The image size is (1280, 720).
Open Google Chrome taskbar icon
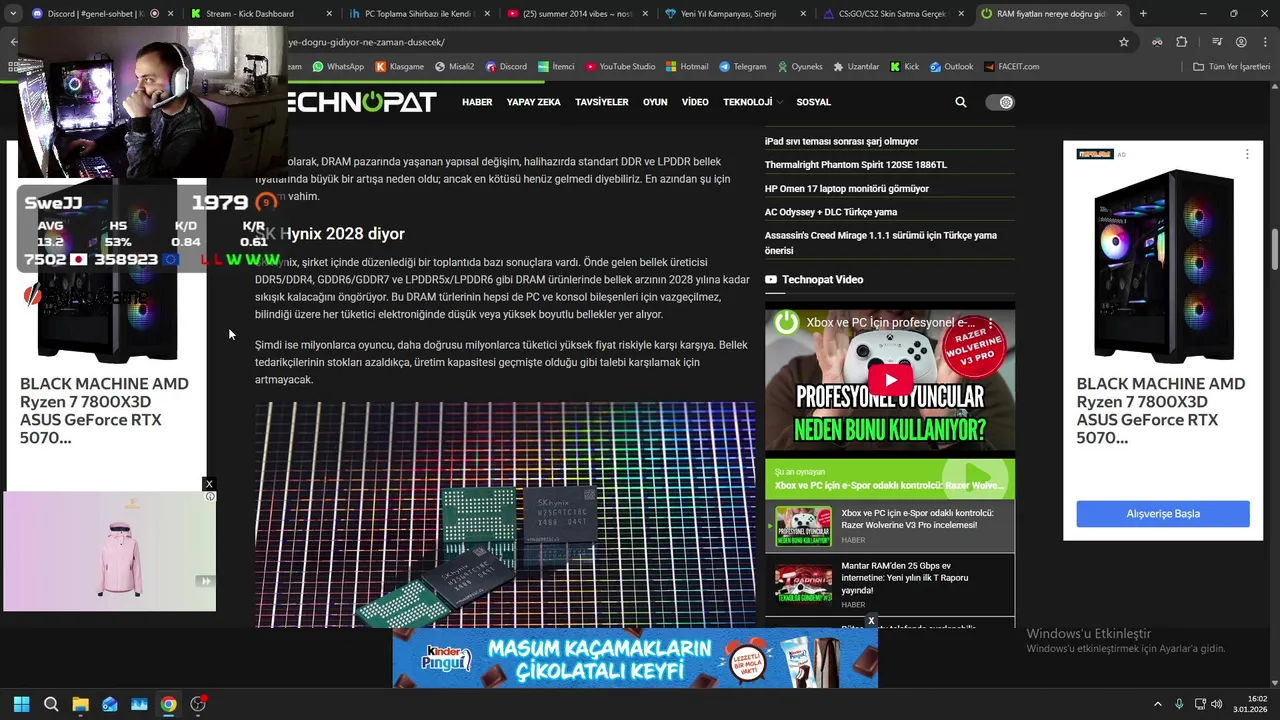168,704
